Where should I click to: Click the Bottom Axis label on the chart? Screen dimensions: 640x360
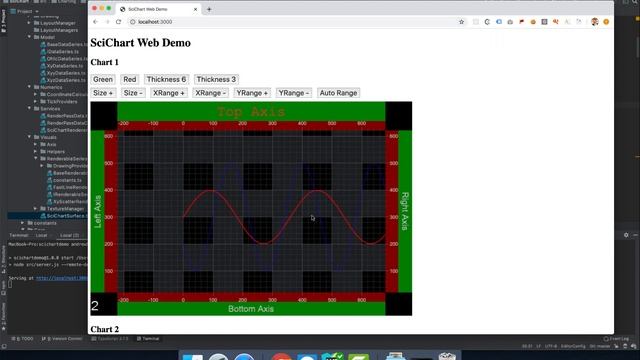[x=251, y=309]
